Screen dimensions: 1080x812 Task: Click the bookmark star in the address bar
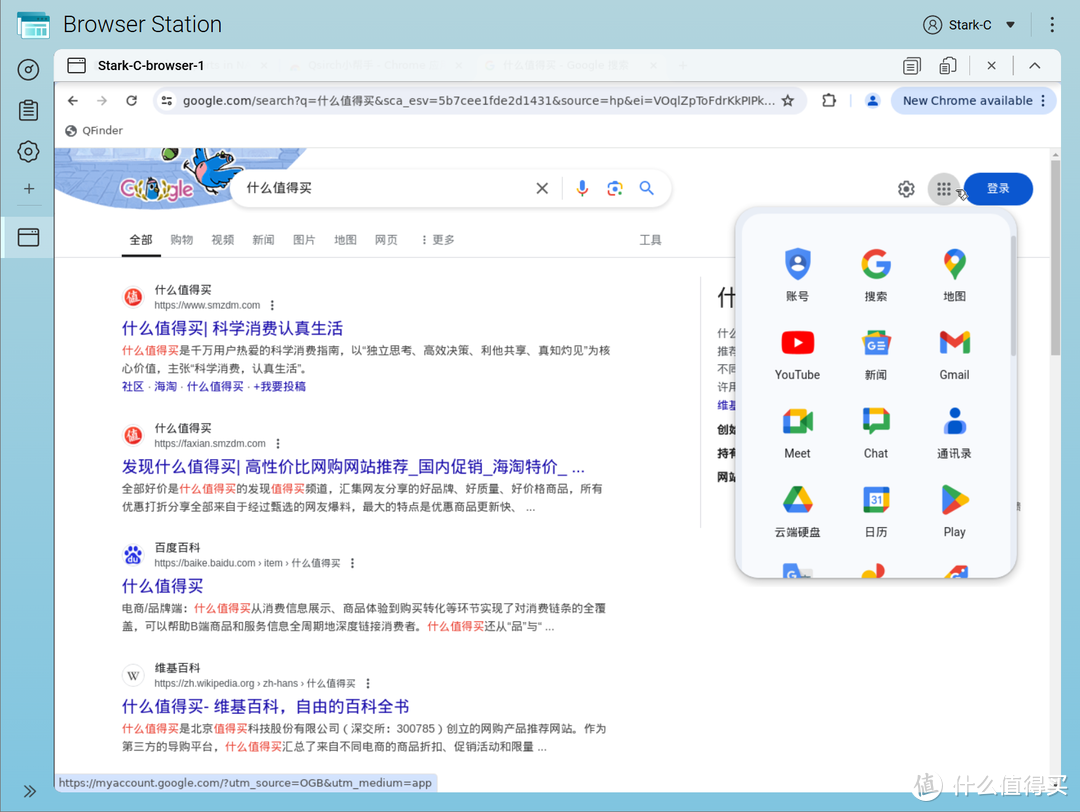pyautogui.click(x=787, y=100)
